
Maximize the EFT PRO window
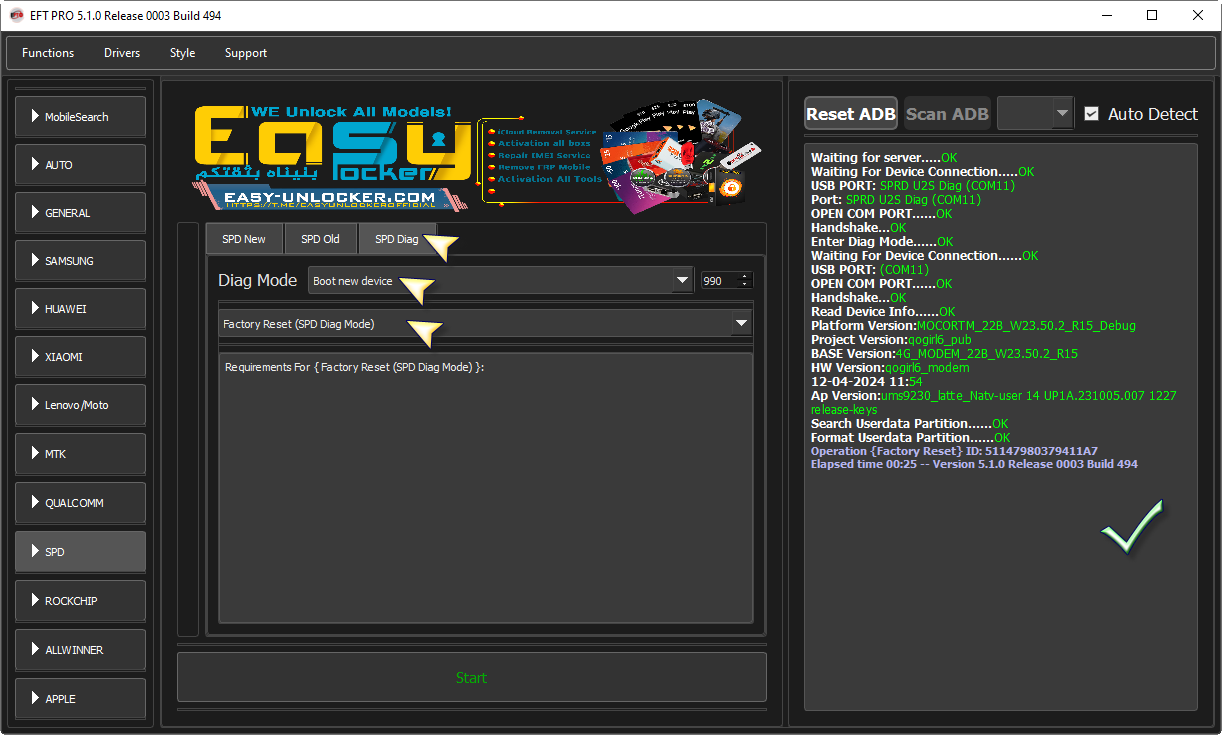tap(1152, 15)
